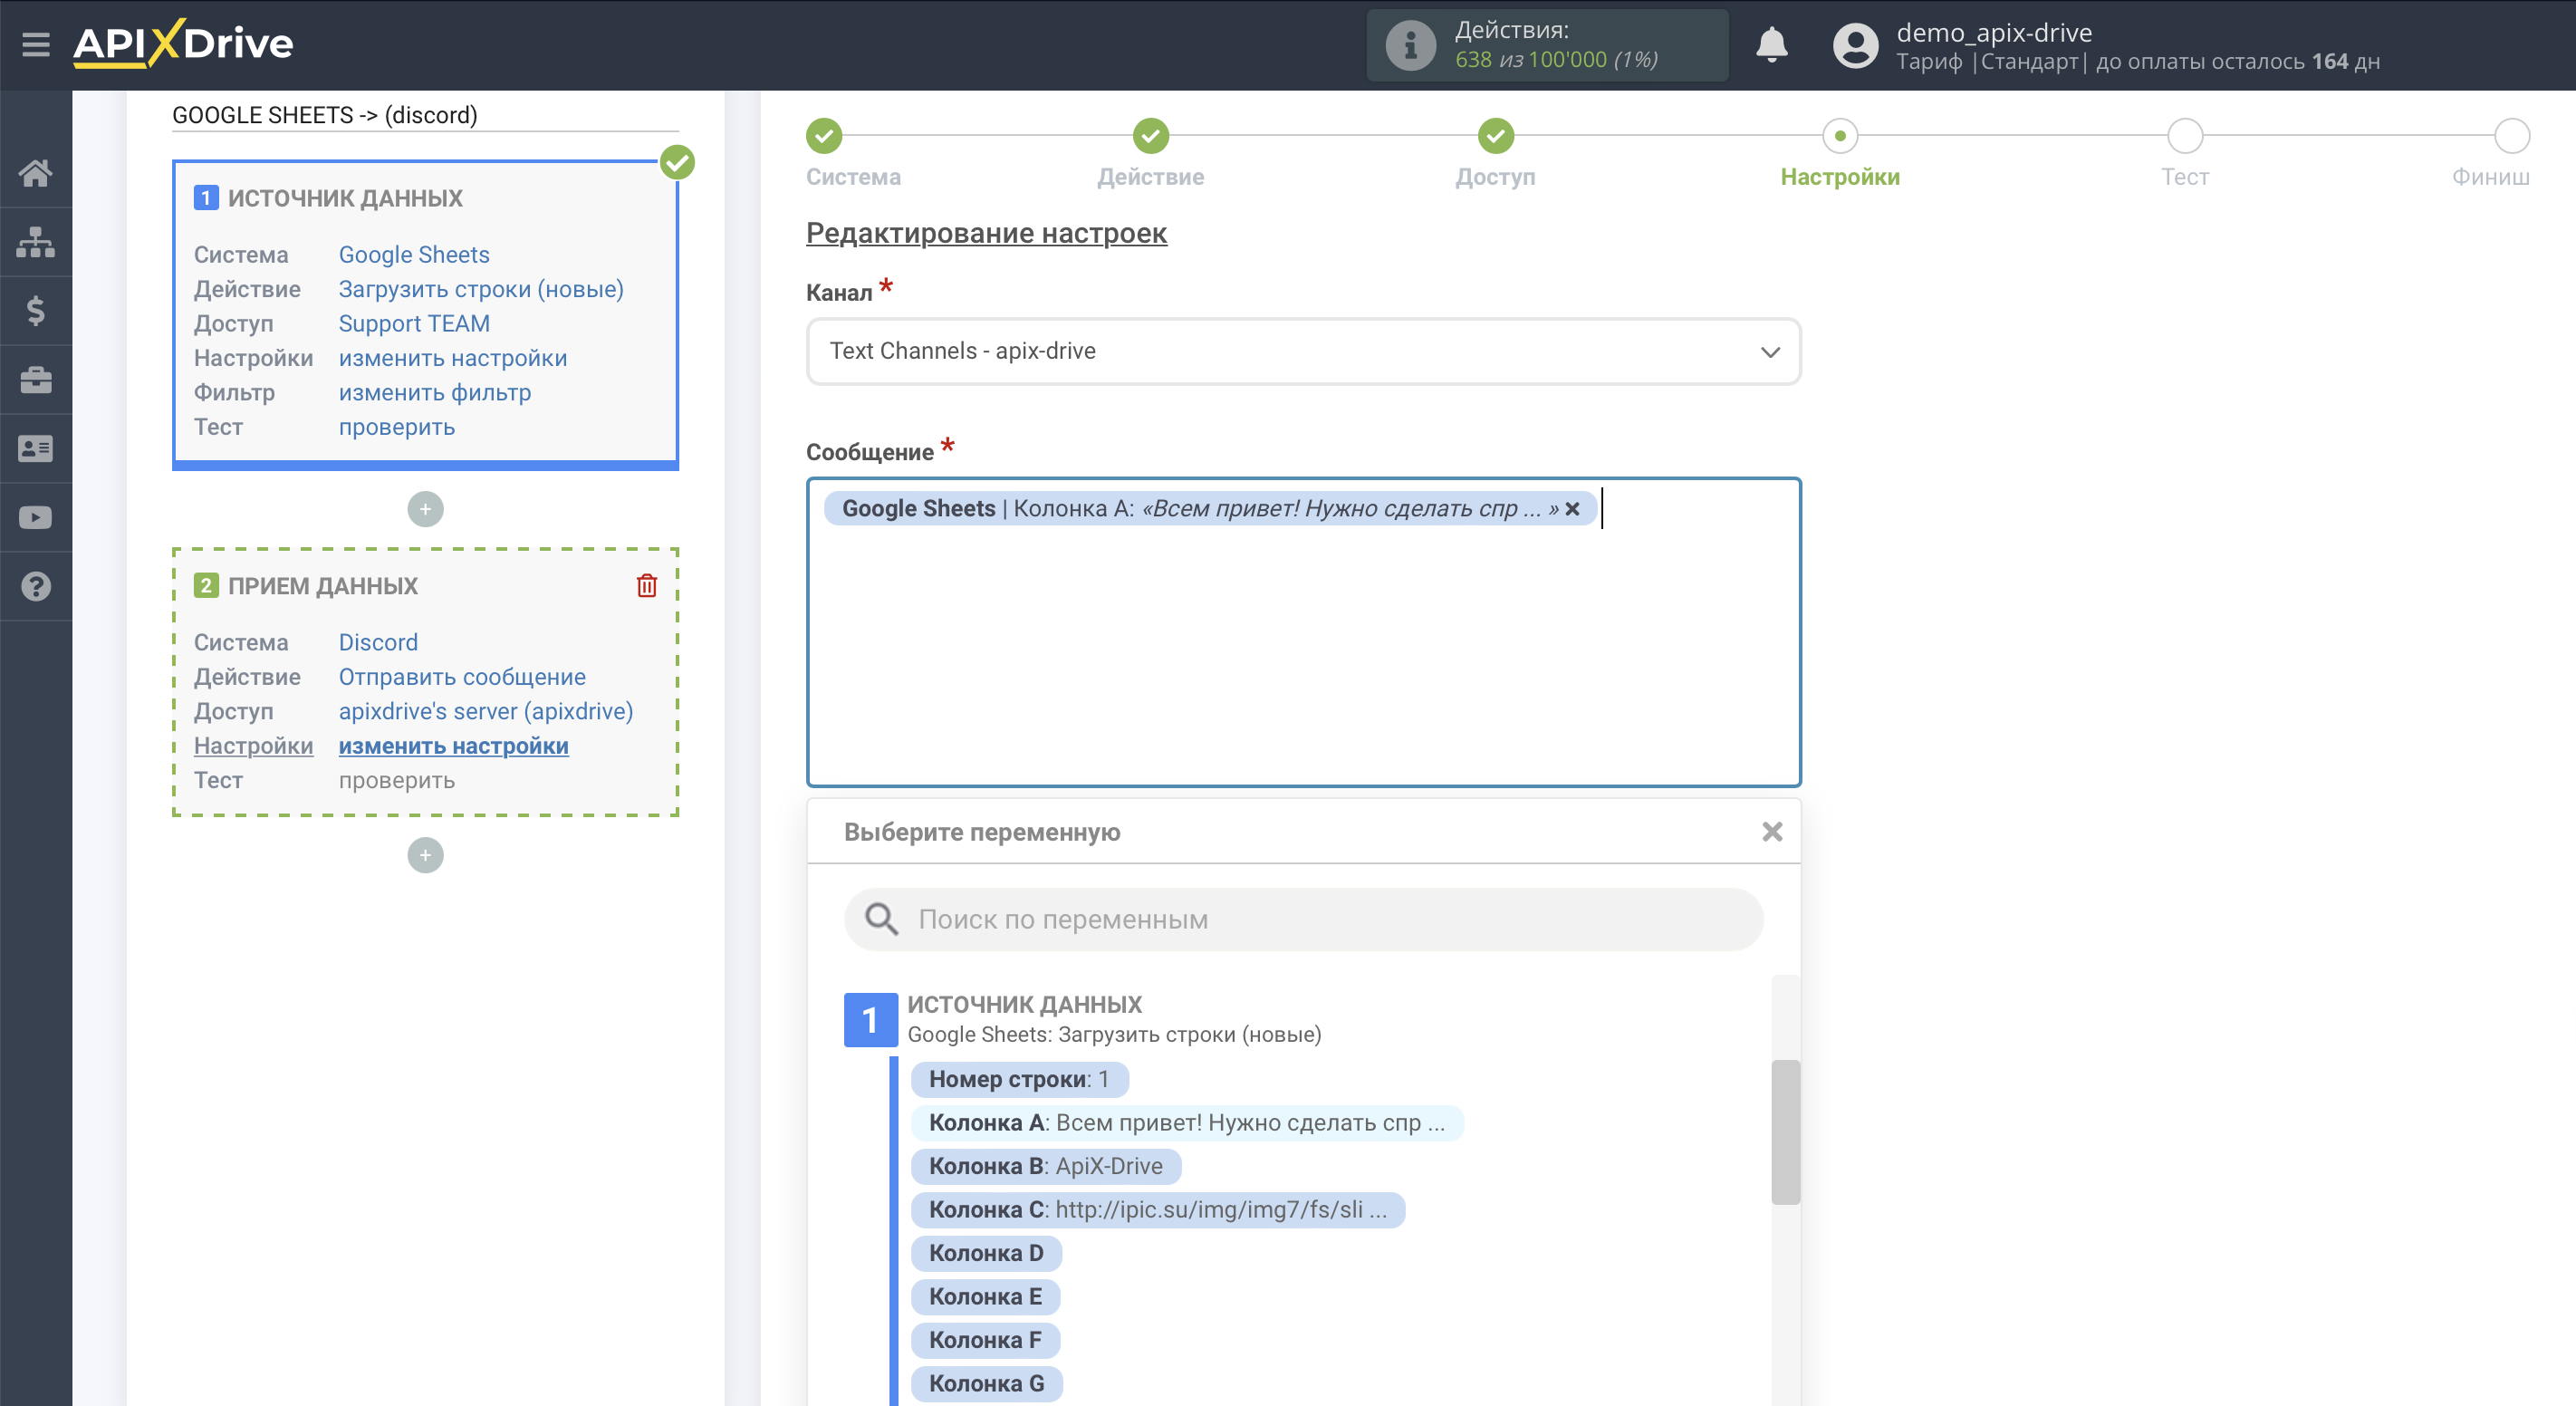Viewport: 2576px width, 1406px height.
Task: Add step between source and receiver
Action: [425, 509]
